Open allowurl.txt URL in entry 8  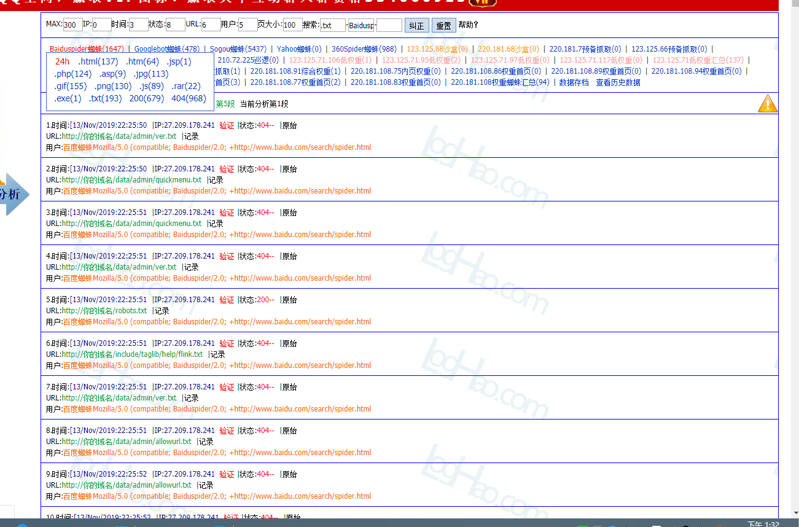(x=126, y=442)
